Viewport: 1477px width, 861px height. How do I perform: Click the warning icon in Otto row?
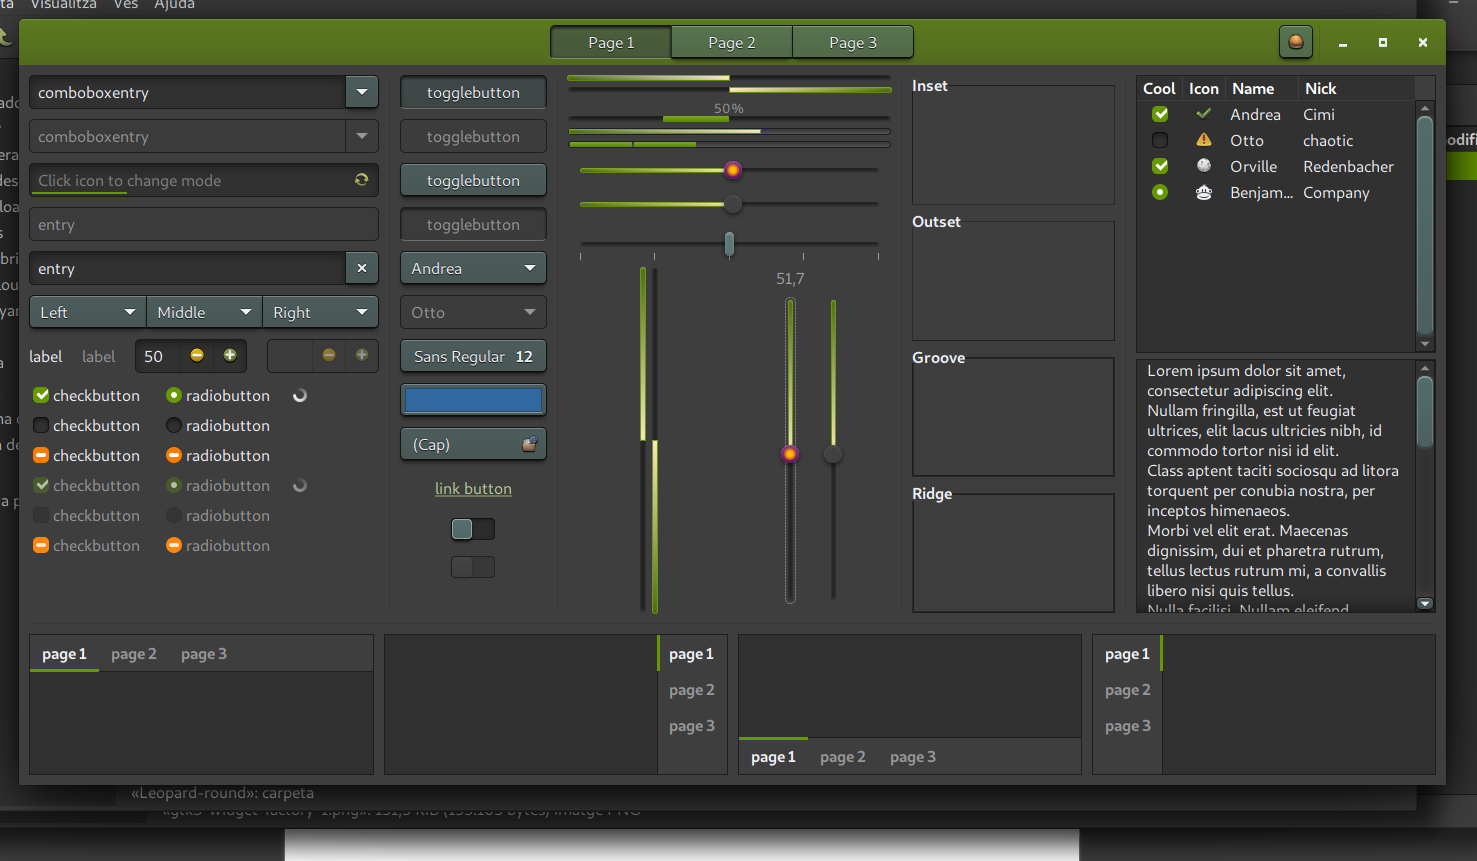(x=1204, y=140)
